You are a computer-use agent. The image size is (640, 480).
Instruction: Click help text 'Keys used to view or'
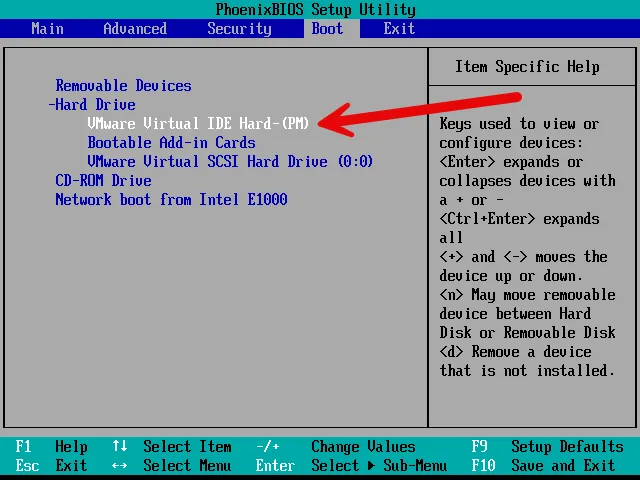[519, 124]
